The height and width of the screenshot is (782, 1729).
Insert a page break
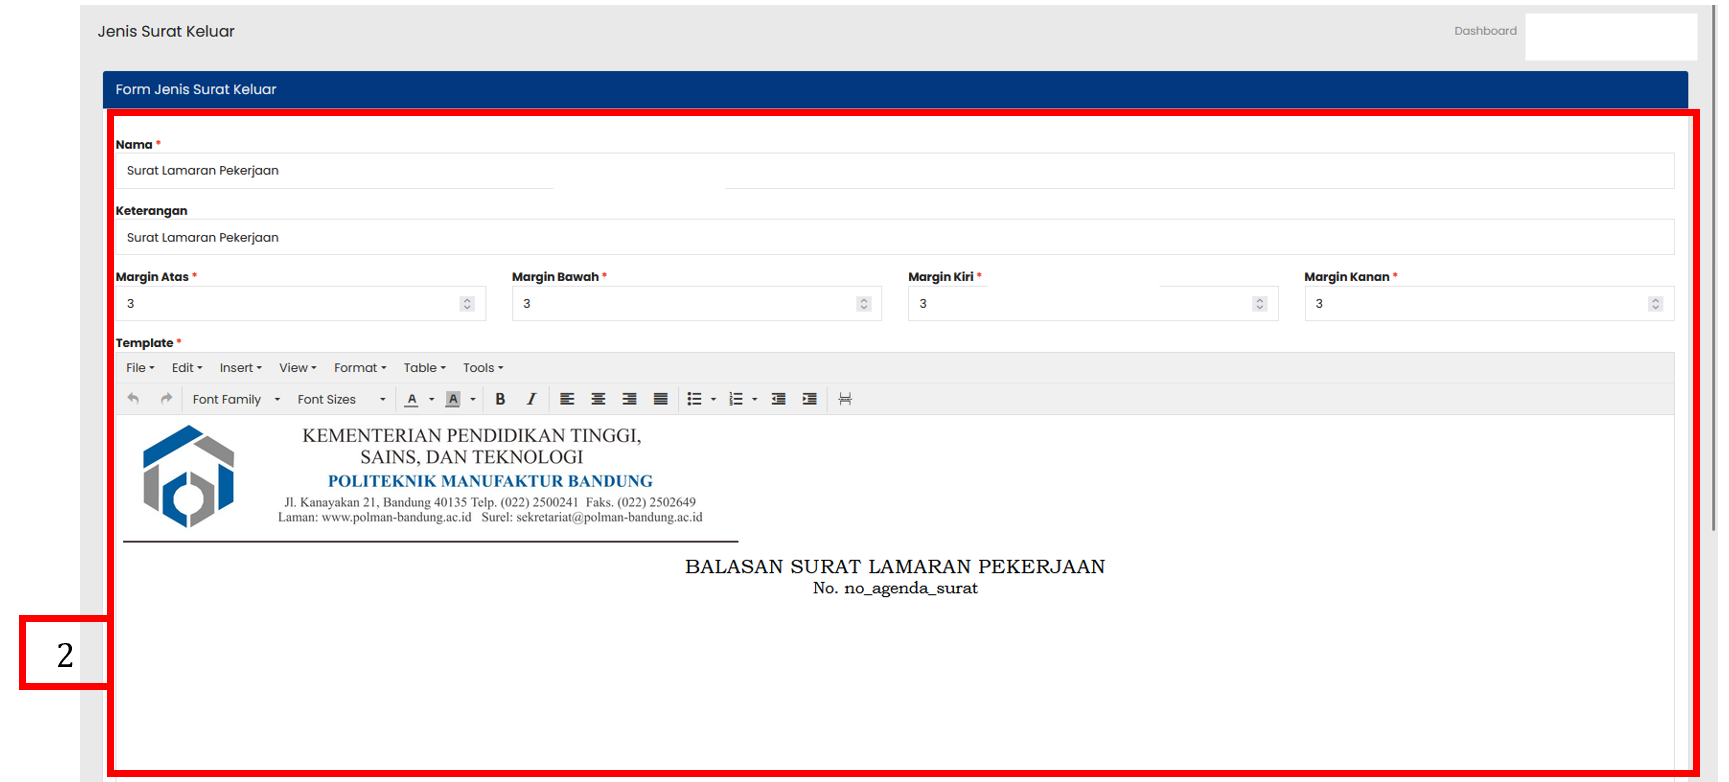pos(845,399)
